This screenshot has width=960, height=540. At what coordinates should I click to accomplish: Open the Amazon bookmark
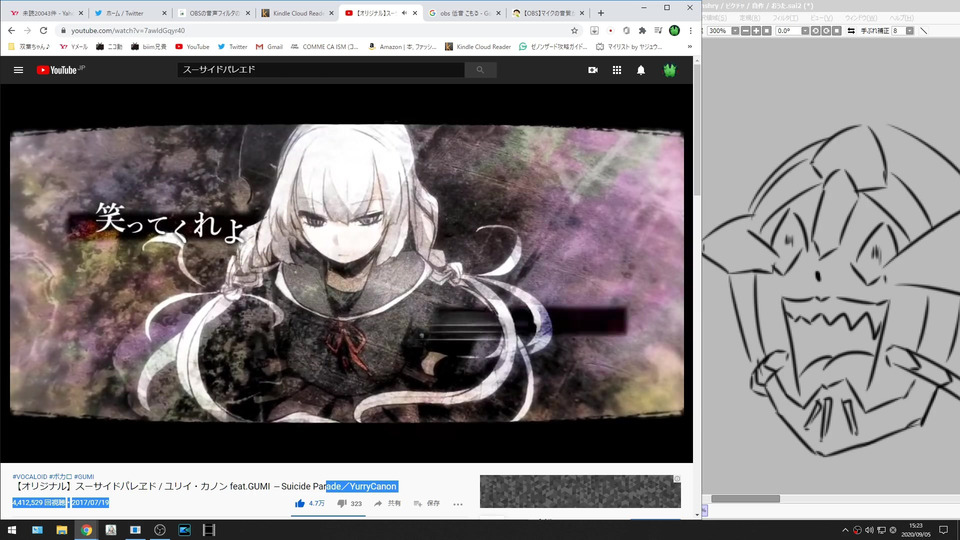(x=402, y=47)
